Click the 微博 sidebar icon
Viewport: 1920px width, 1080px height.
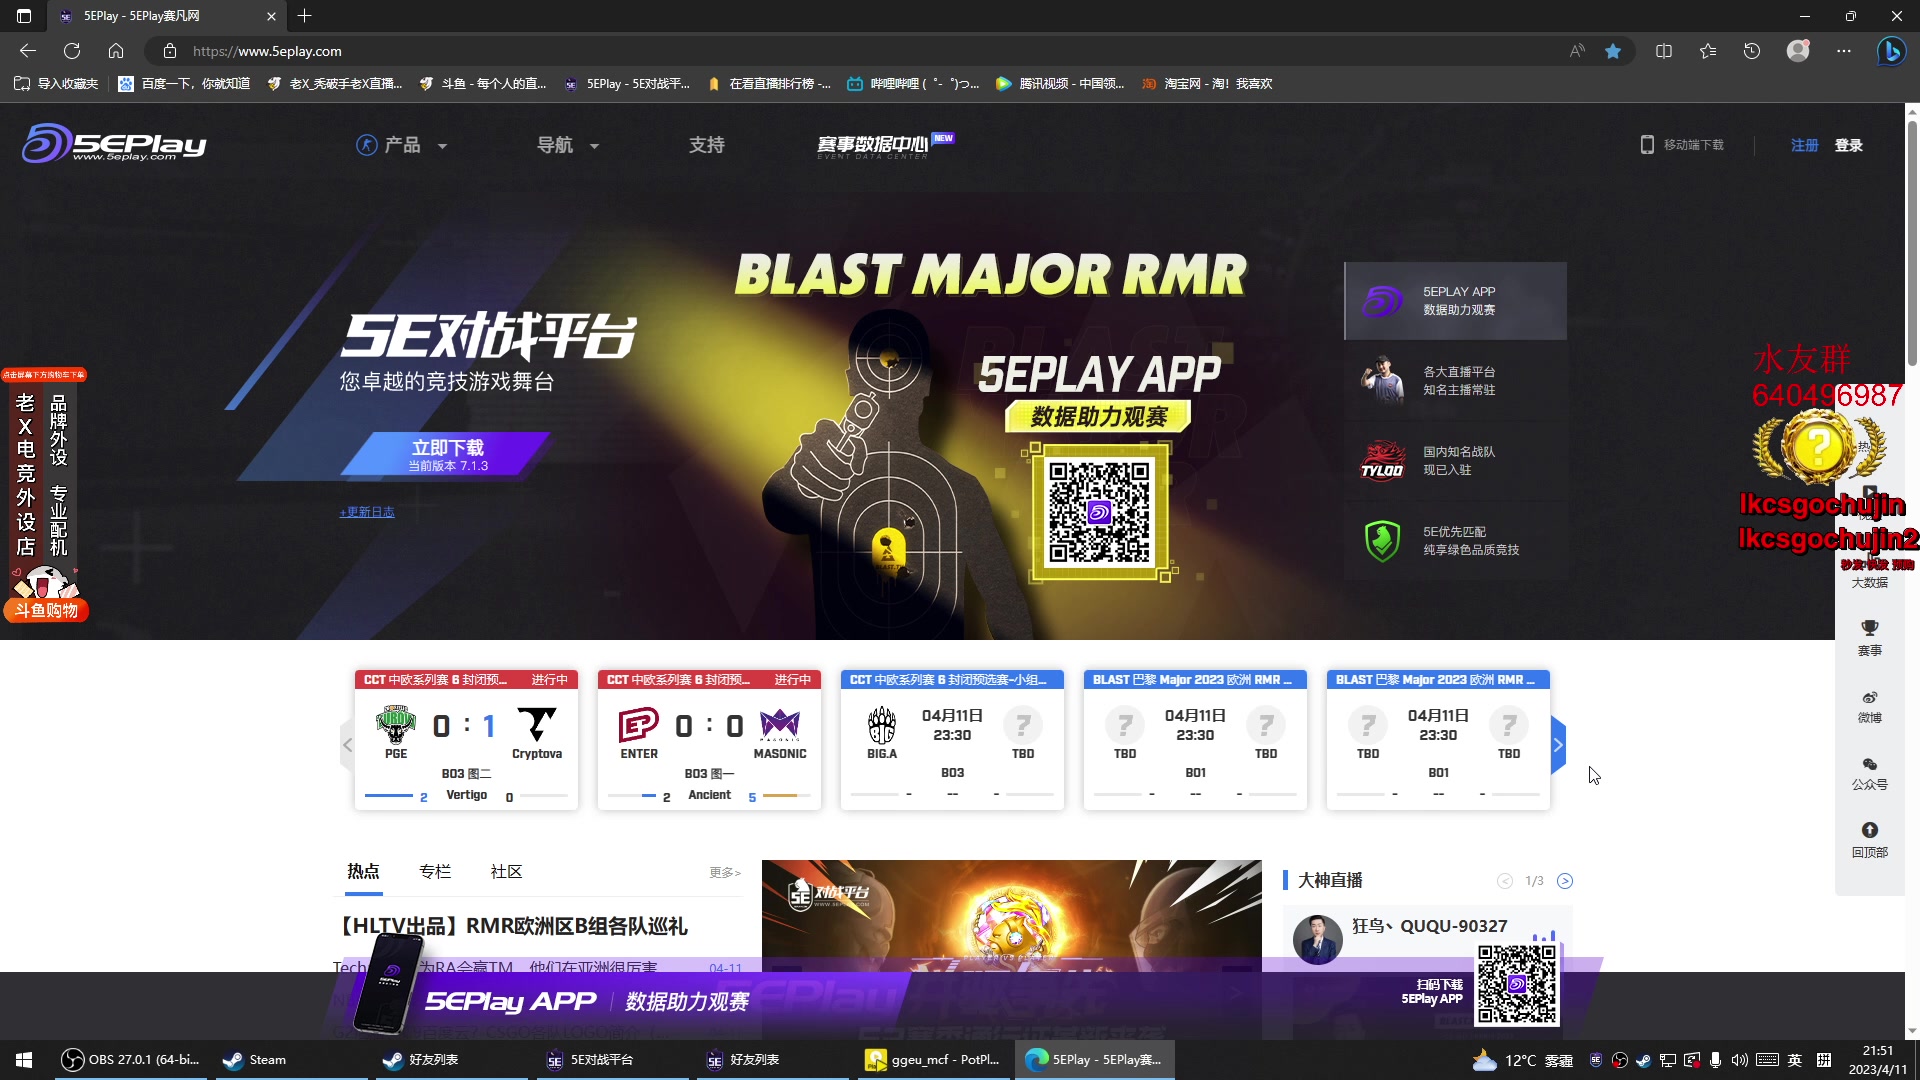pos(1869,706)
